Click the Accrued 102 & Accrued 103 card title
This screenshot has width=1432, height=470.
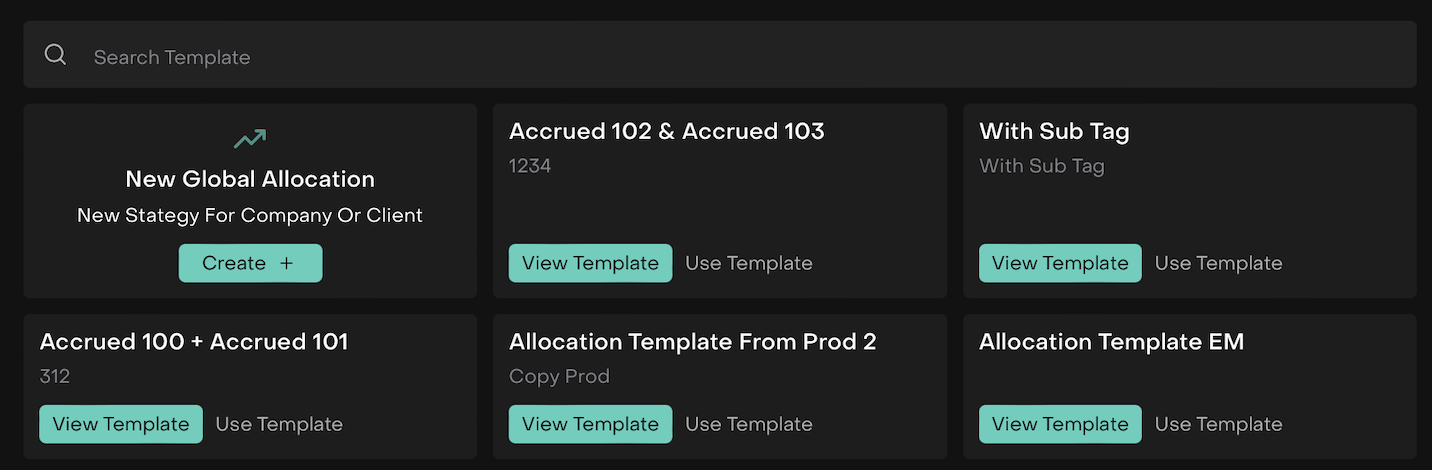click(666, 131)
